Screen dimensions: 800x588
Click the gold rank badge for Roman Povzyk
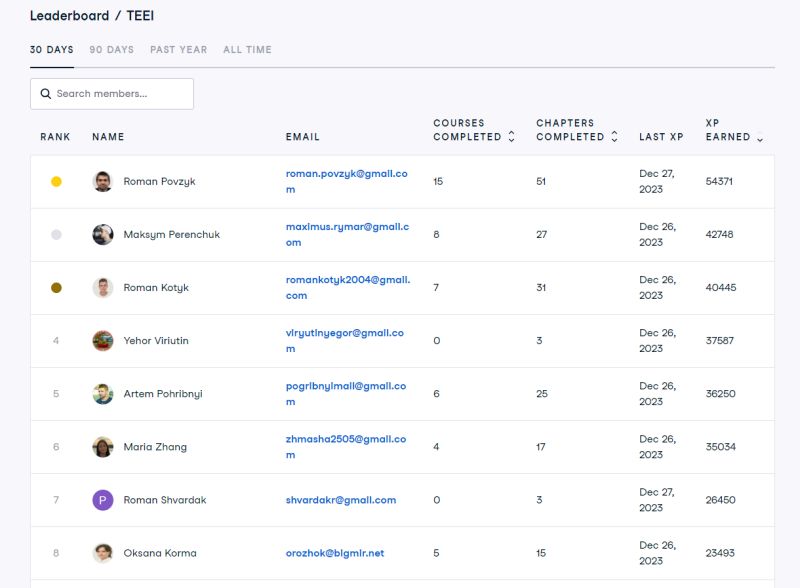coord(56,182)
